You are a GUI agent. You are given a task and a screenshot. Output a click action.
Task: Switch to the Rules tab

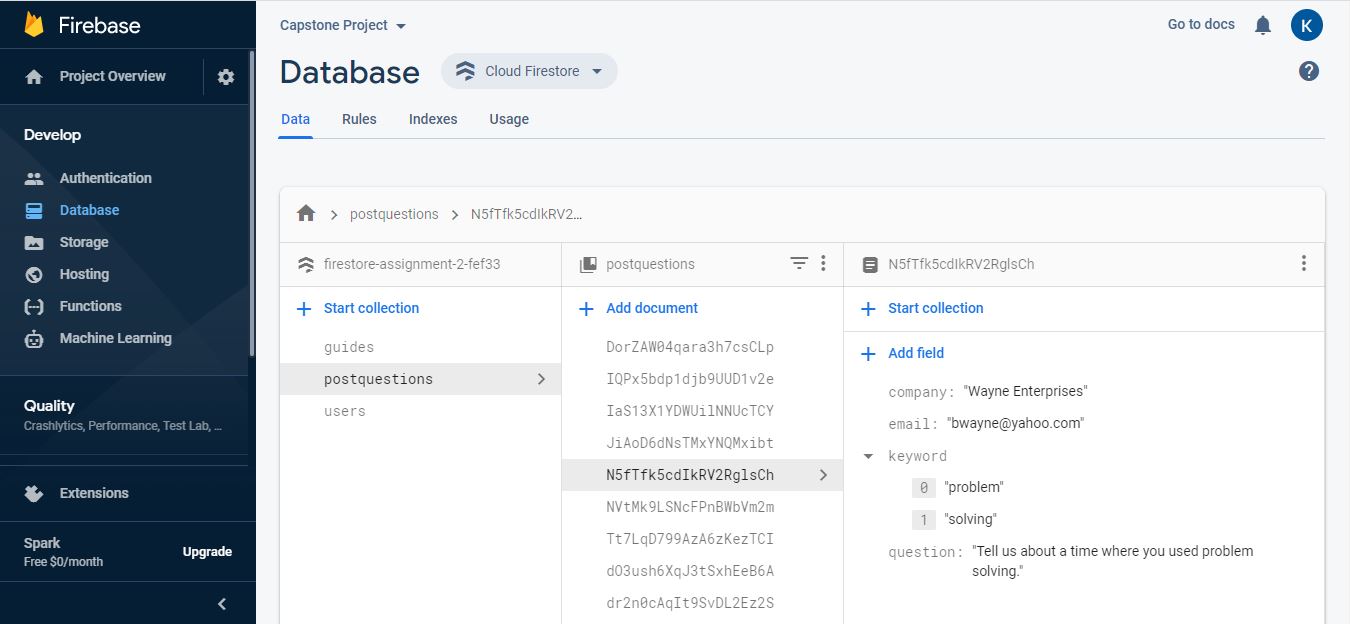(359, 119)
